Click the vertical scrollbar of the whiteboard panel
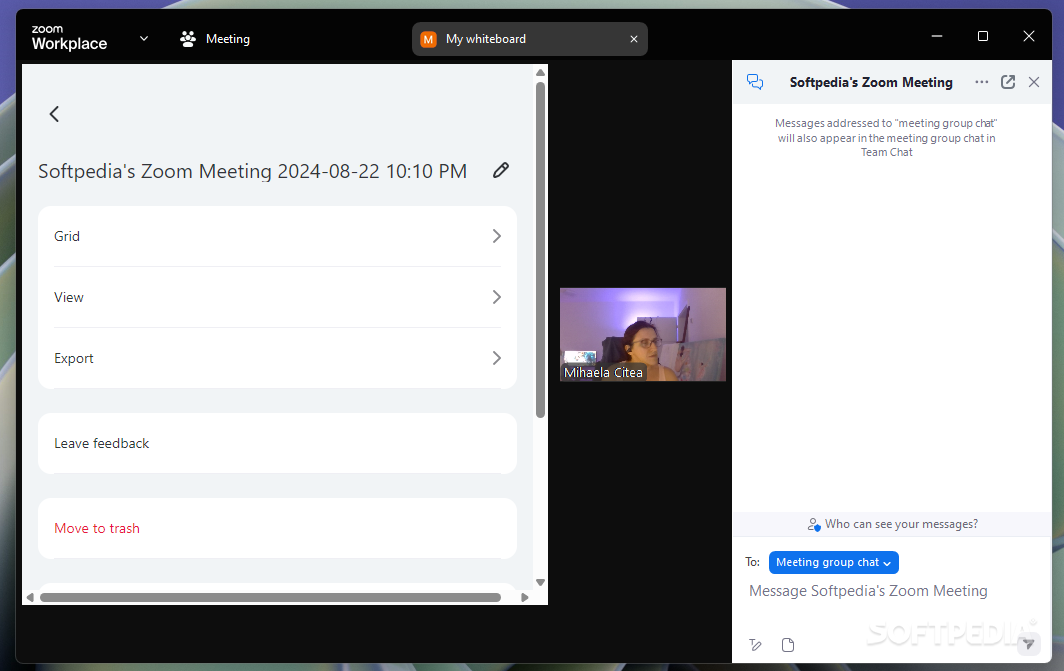Viewport: 1064px width, 671px height. click(x=540, y=249)
